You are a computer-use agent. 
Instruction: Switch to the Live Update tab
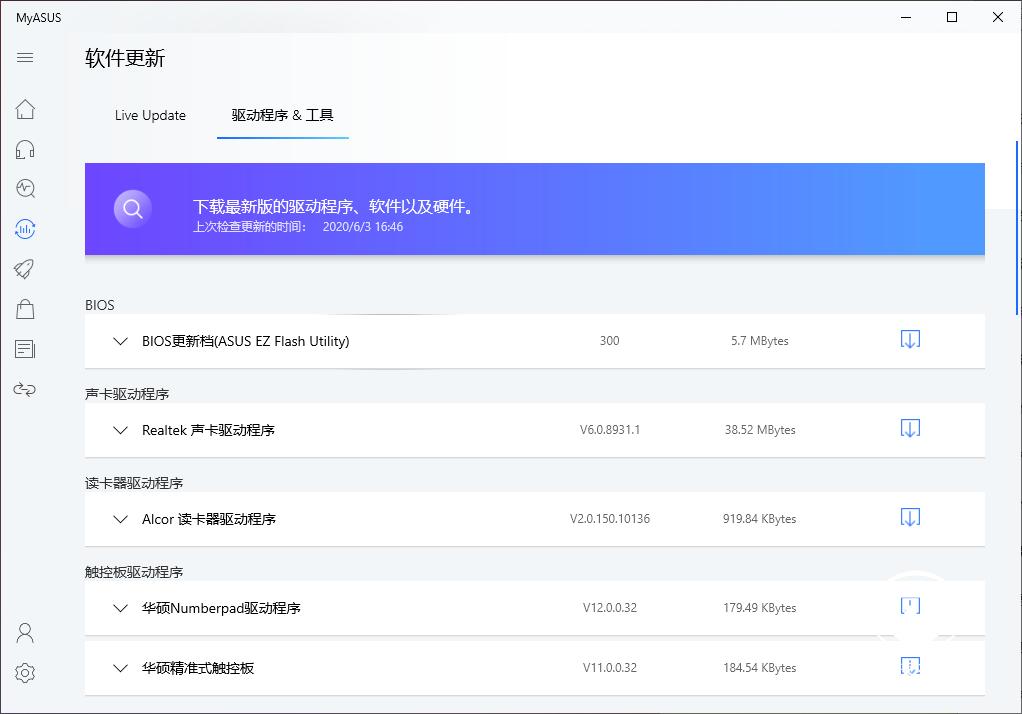coord(150,115)
